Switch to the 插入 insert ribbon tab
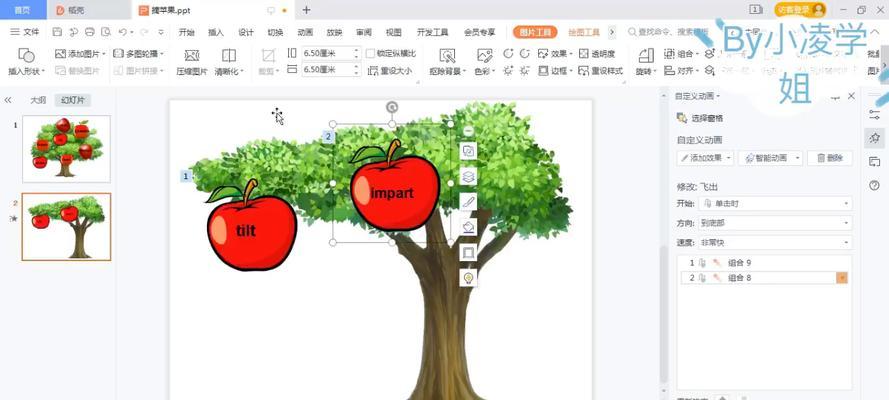The height and width of the screenshot is (400, 889). coord(216,32)
